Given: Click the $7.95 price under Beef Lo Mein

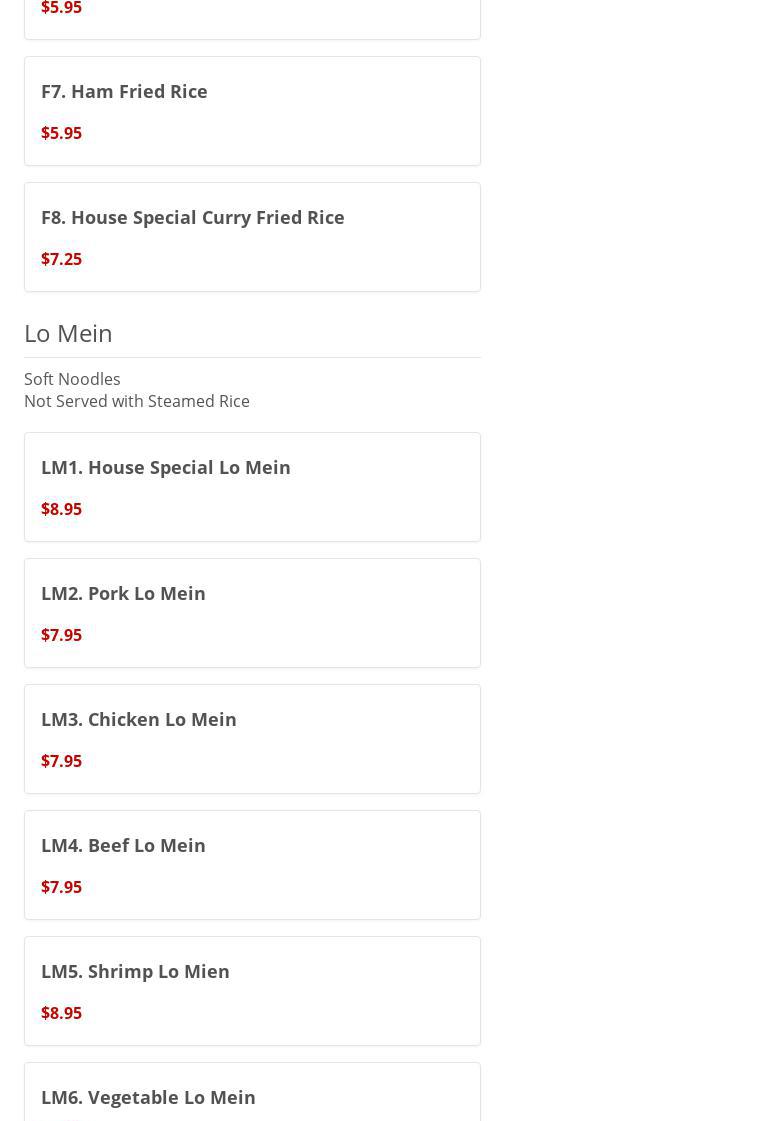Looking at the screenshot, I should pos(61,887).
